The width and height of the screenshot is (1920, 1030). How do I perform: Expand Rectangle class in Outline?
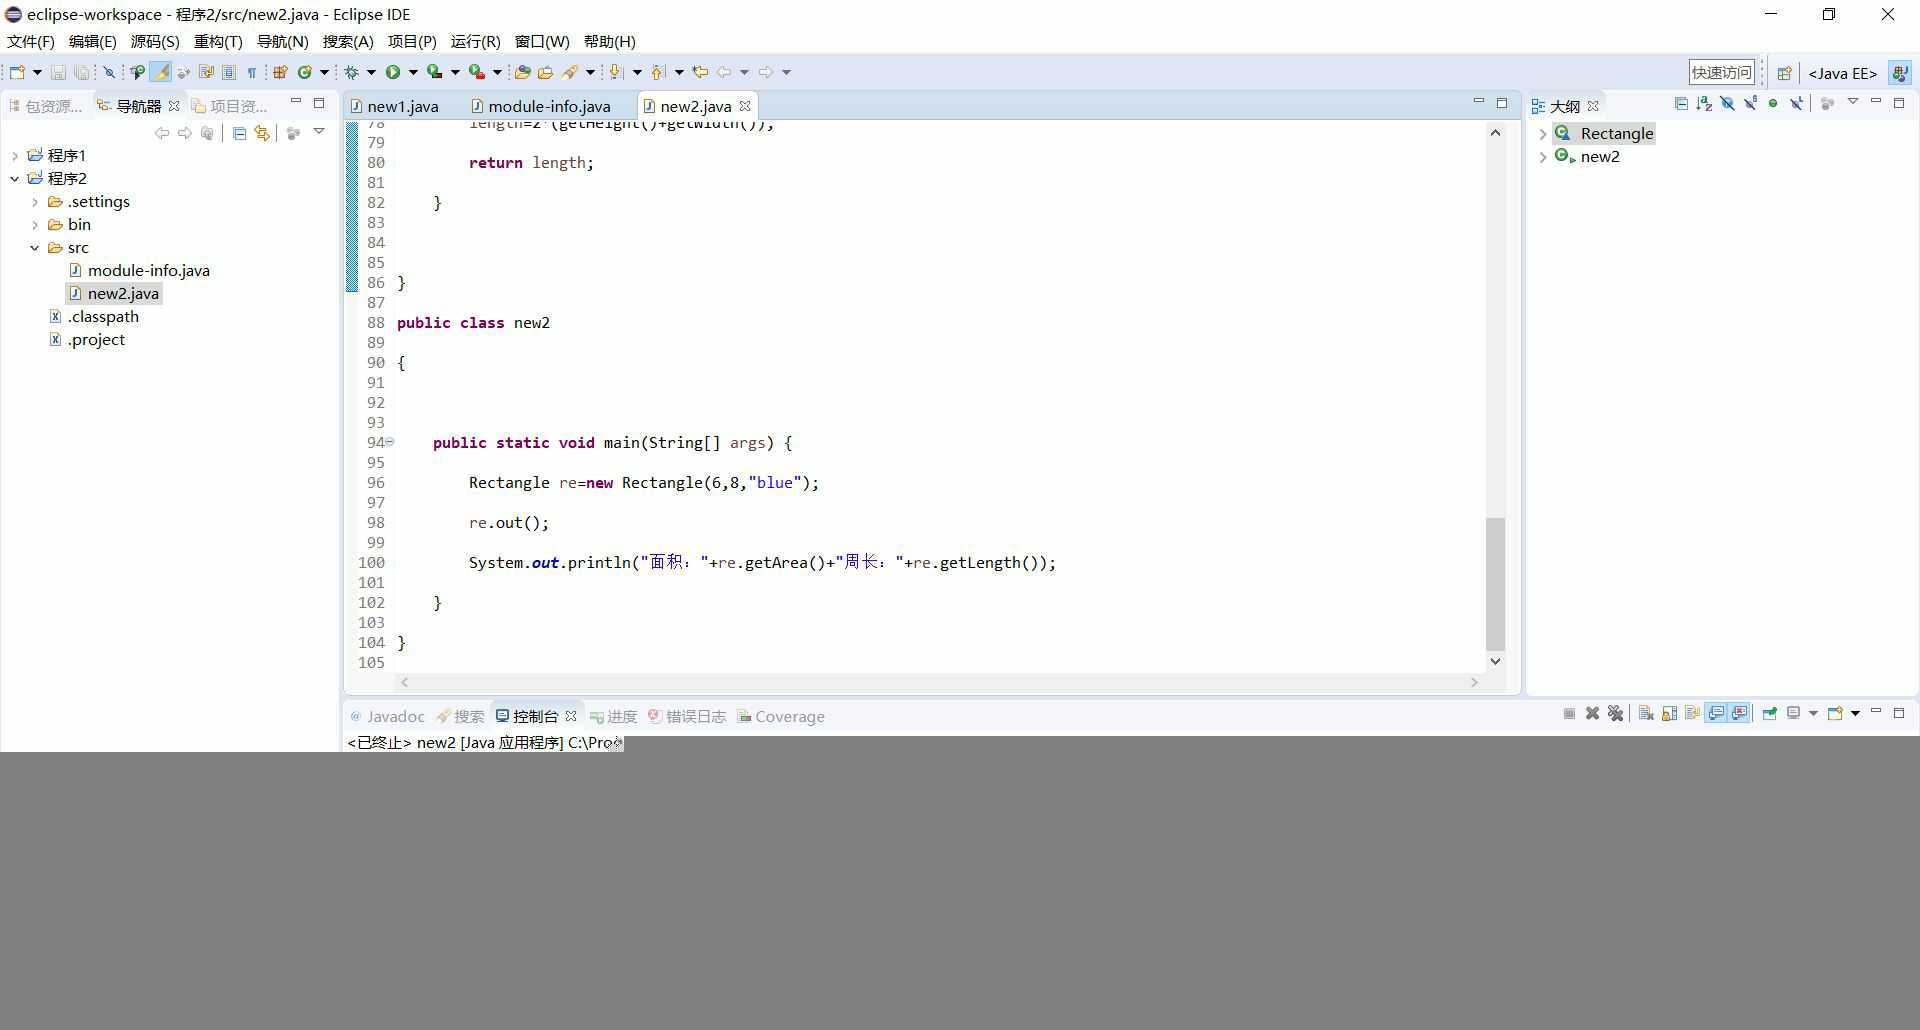click(1543, 134)
